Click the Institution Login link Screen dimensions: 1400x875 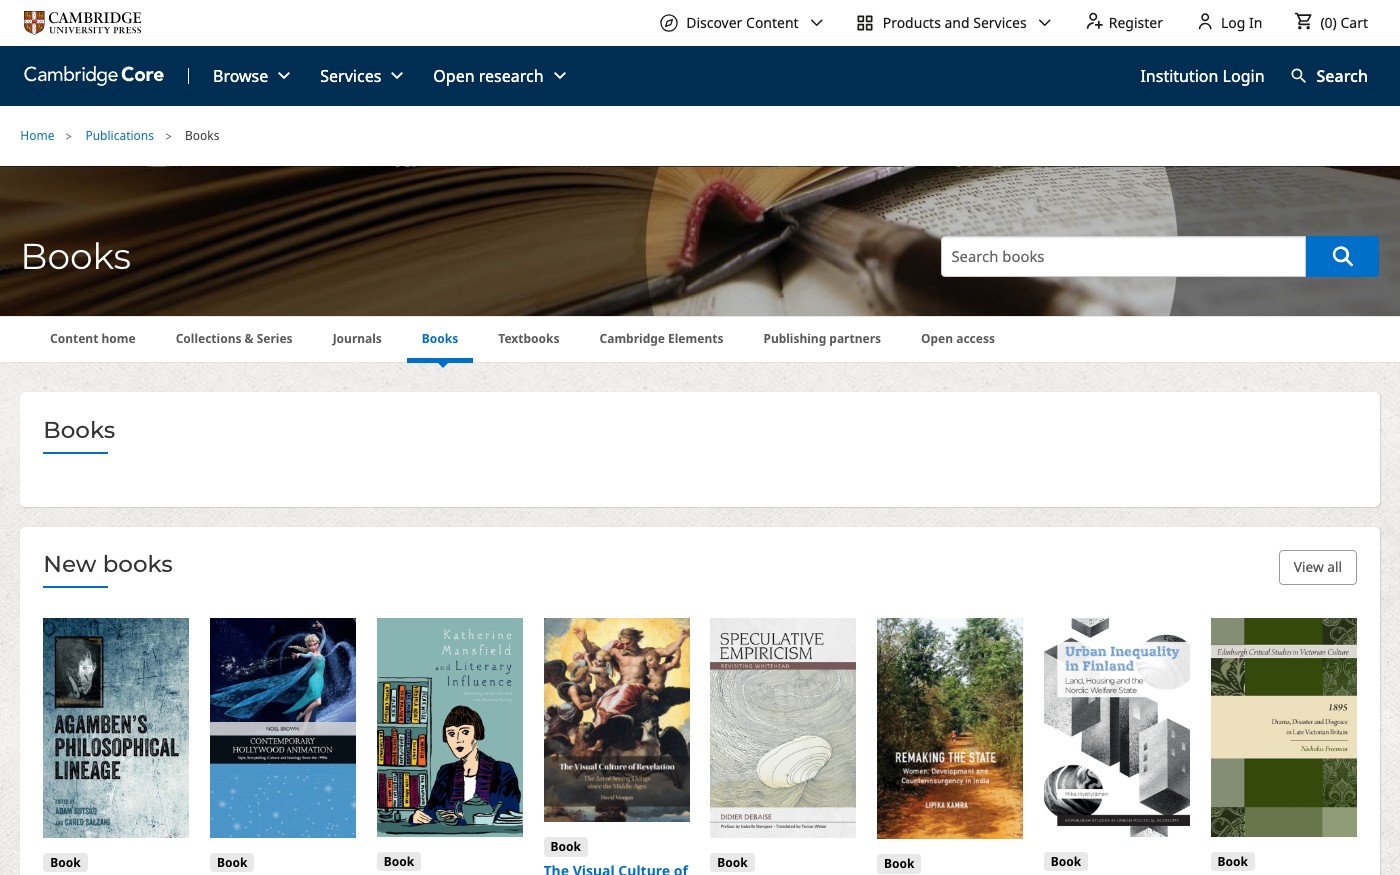(x=1202, y=76)
